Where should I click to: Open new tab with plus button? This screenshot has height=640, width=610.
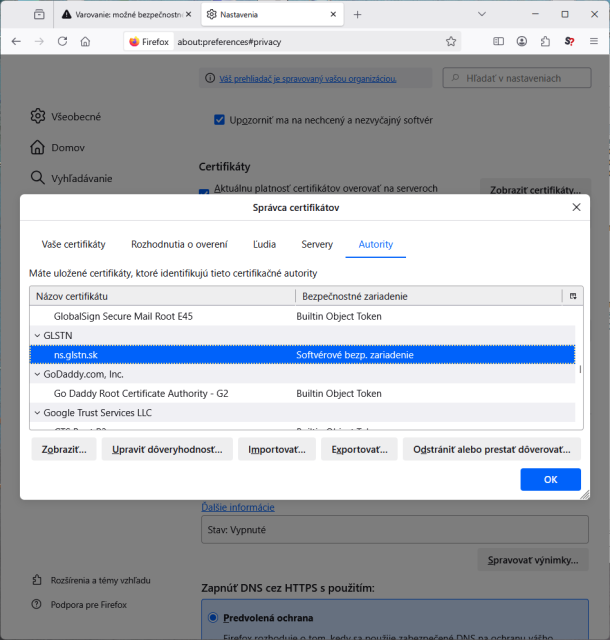pyautogui.click(x=358, y=14)
